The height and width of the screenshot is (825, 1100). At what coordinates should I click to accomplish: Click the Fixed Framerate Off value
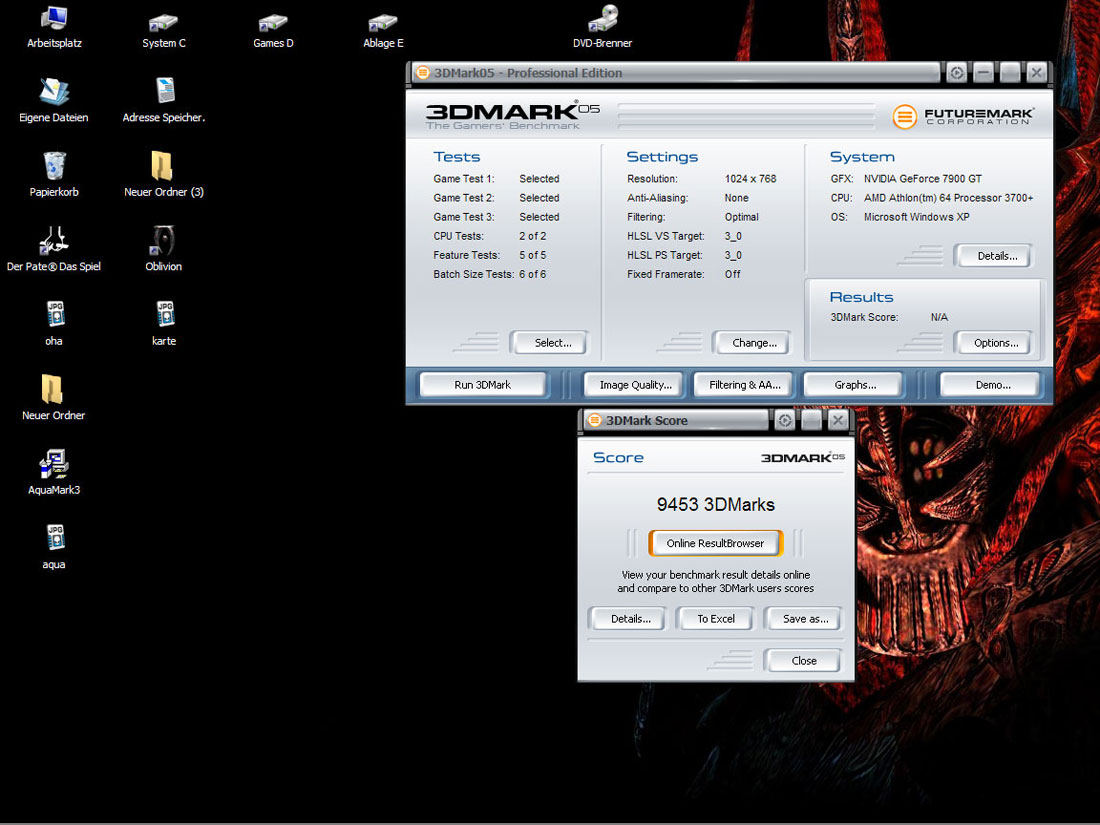(732, 274)
